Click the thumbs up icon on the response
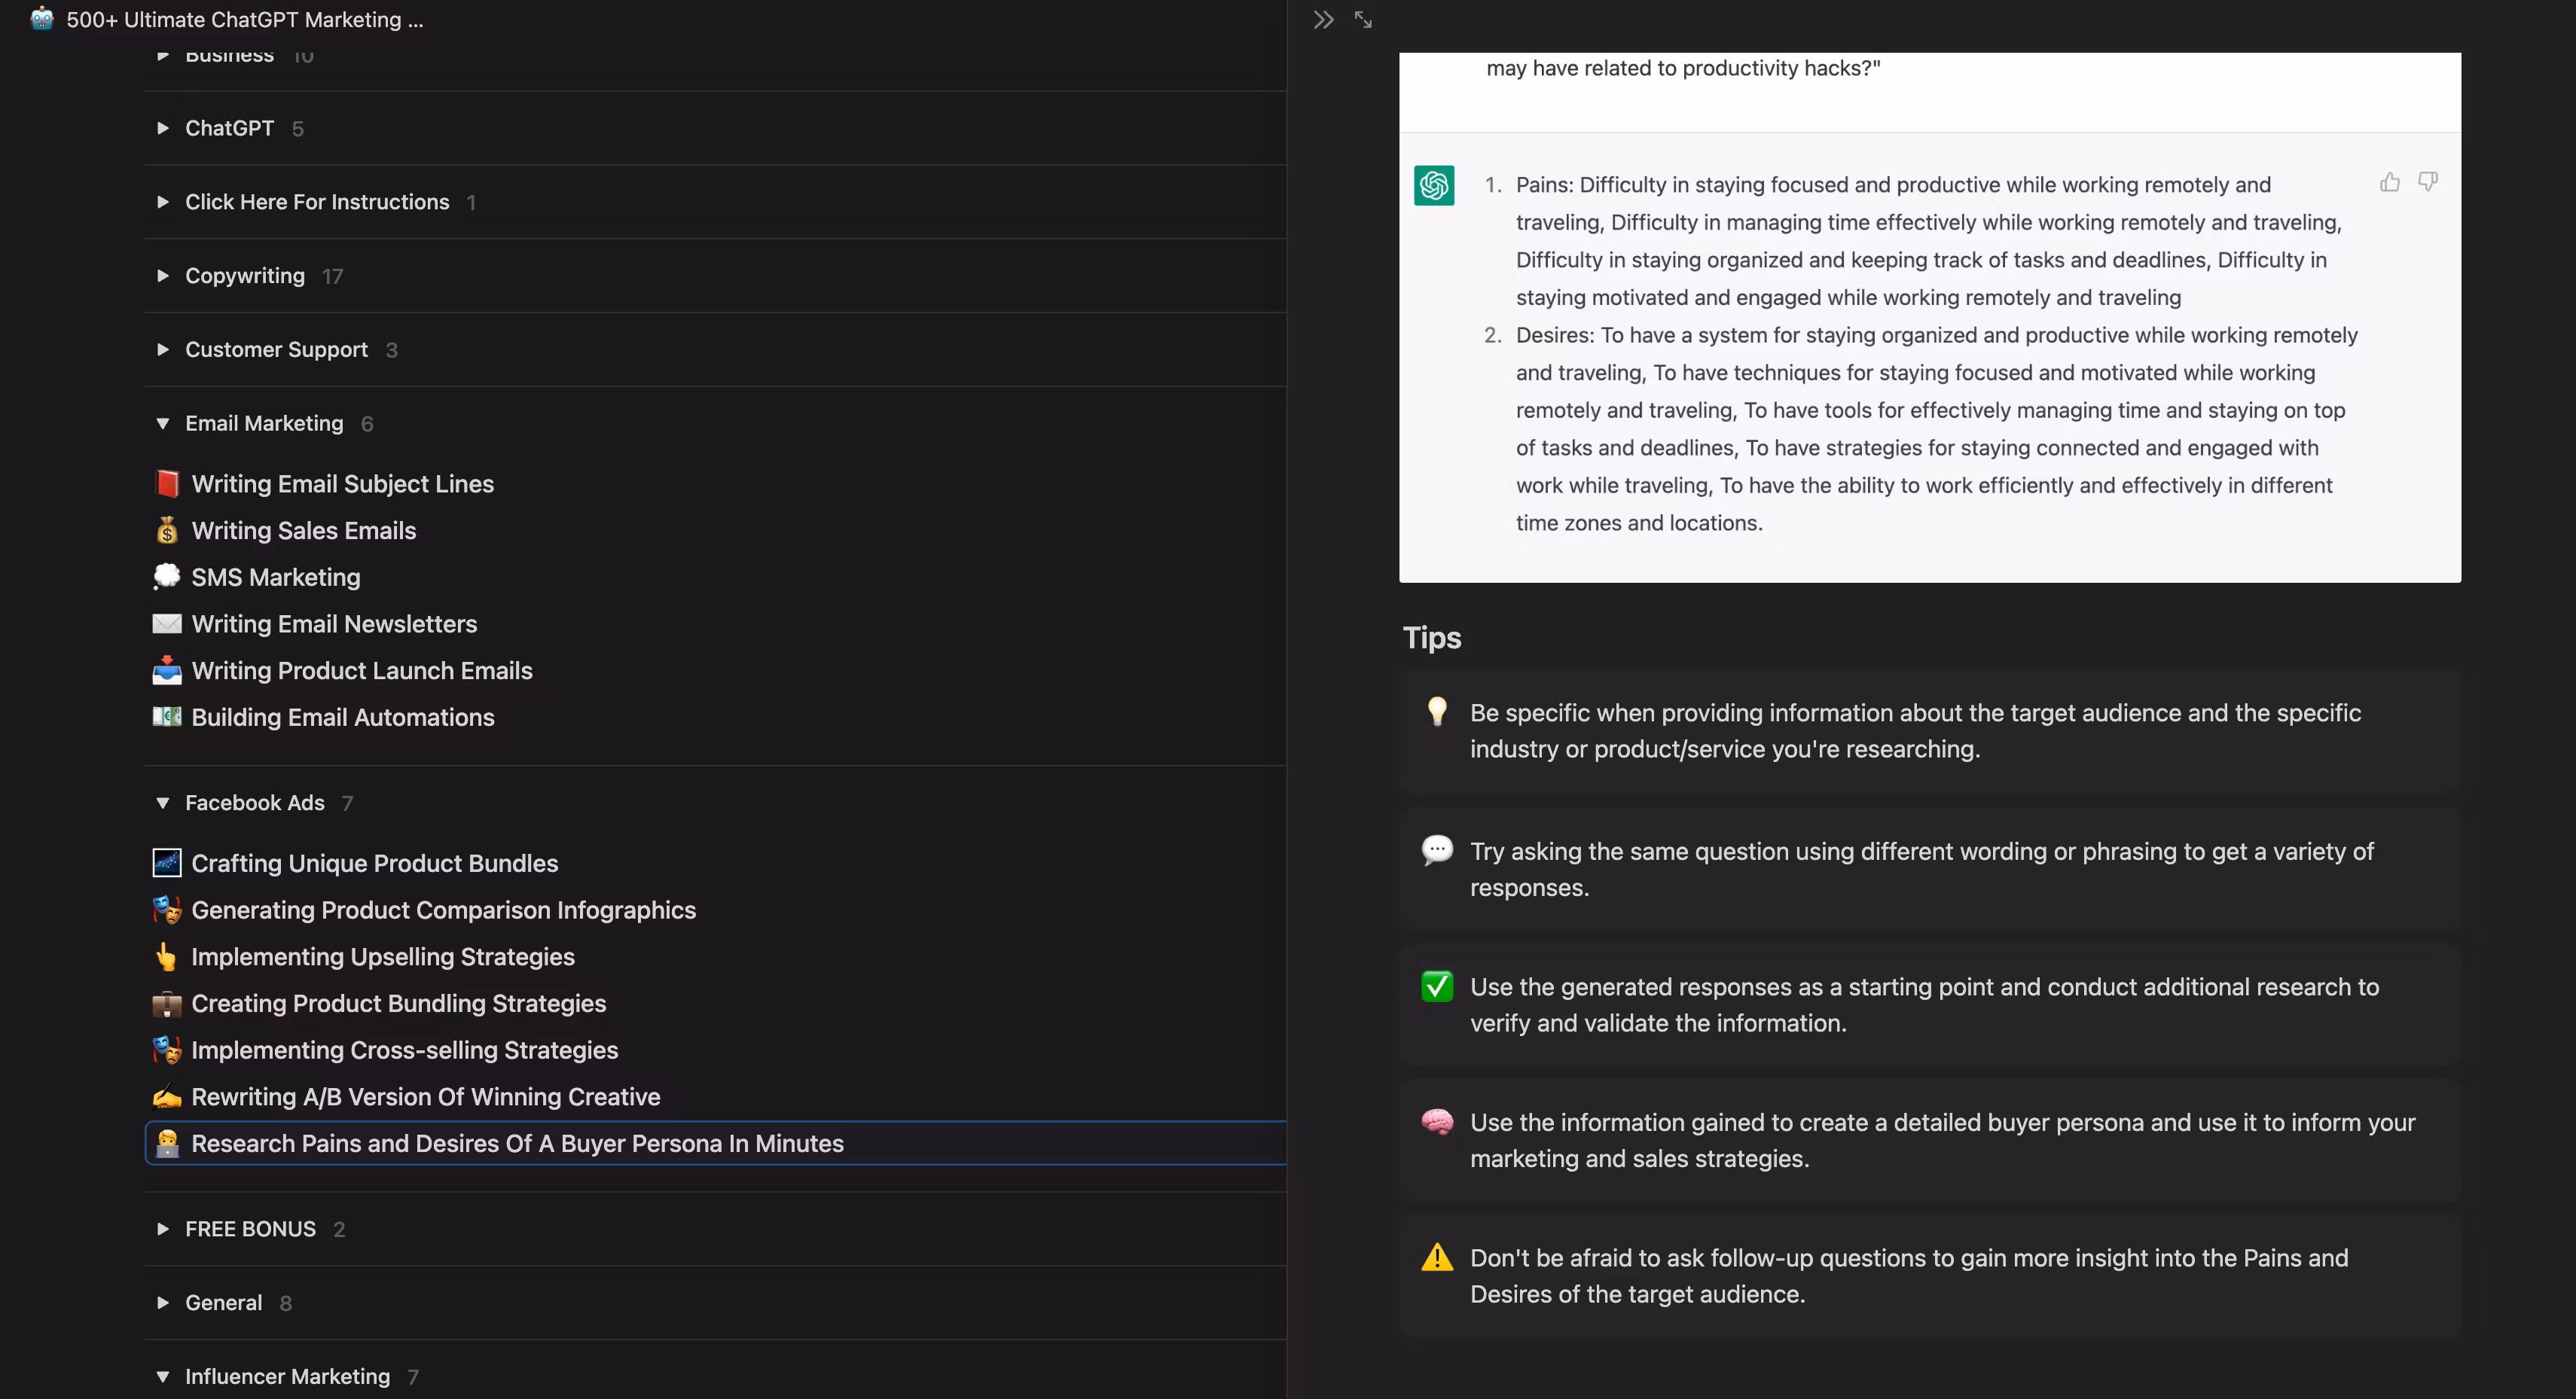 (x=2389, y=182)
